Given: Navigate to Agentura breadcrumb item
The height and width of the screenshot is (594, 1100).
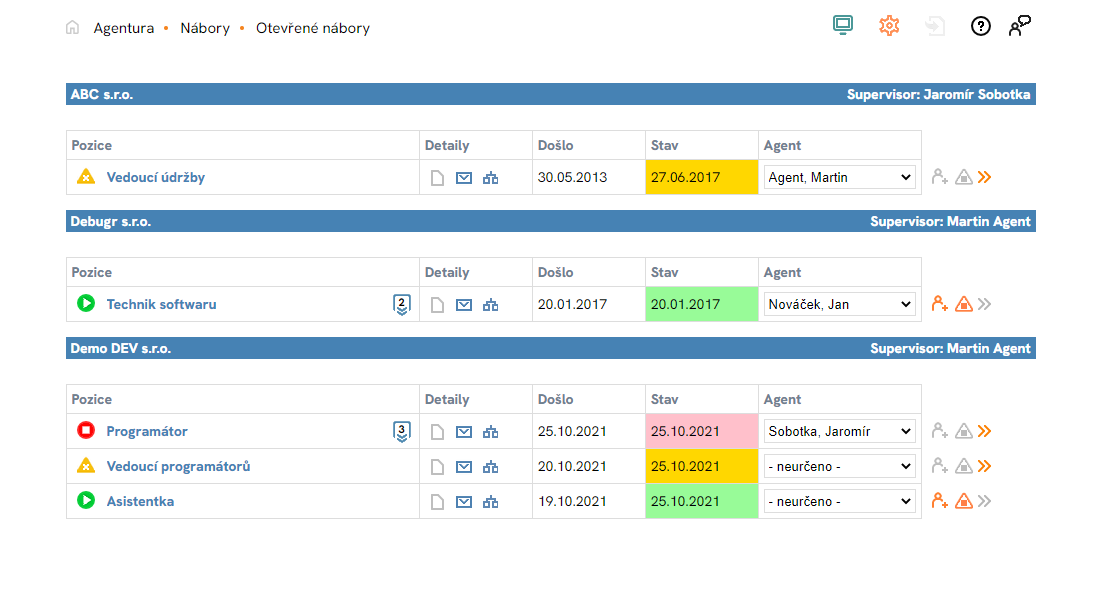Looking at the screenshot, I should pos(123,28).
